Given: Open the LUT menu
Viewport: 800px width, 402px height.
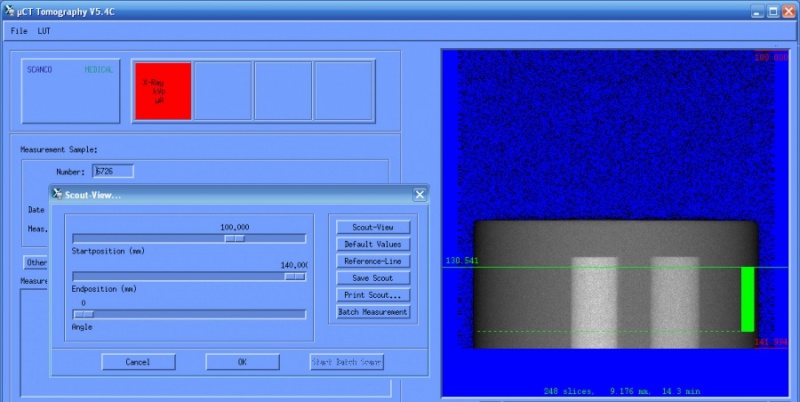Looking at the screenshot, I should point(44,31).
